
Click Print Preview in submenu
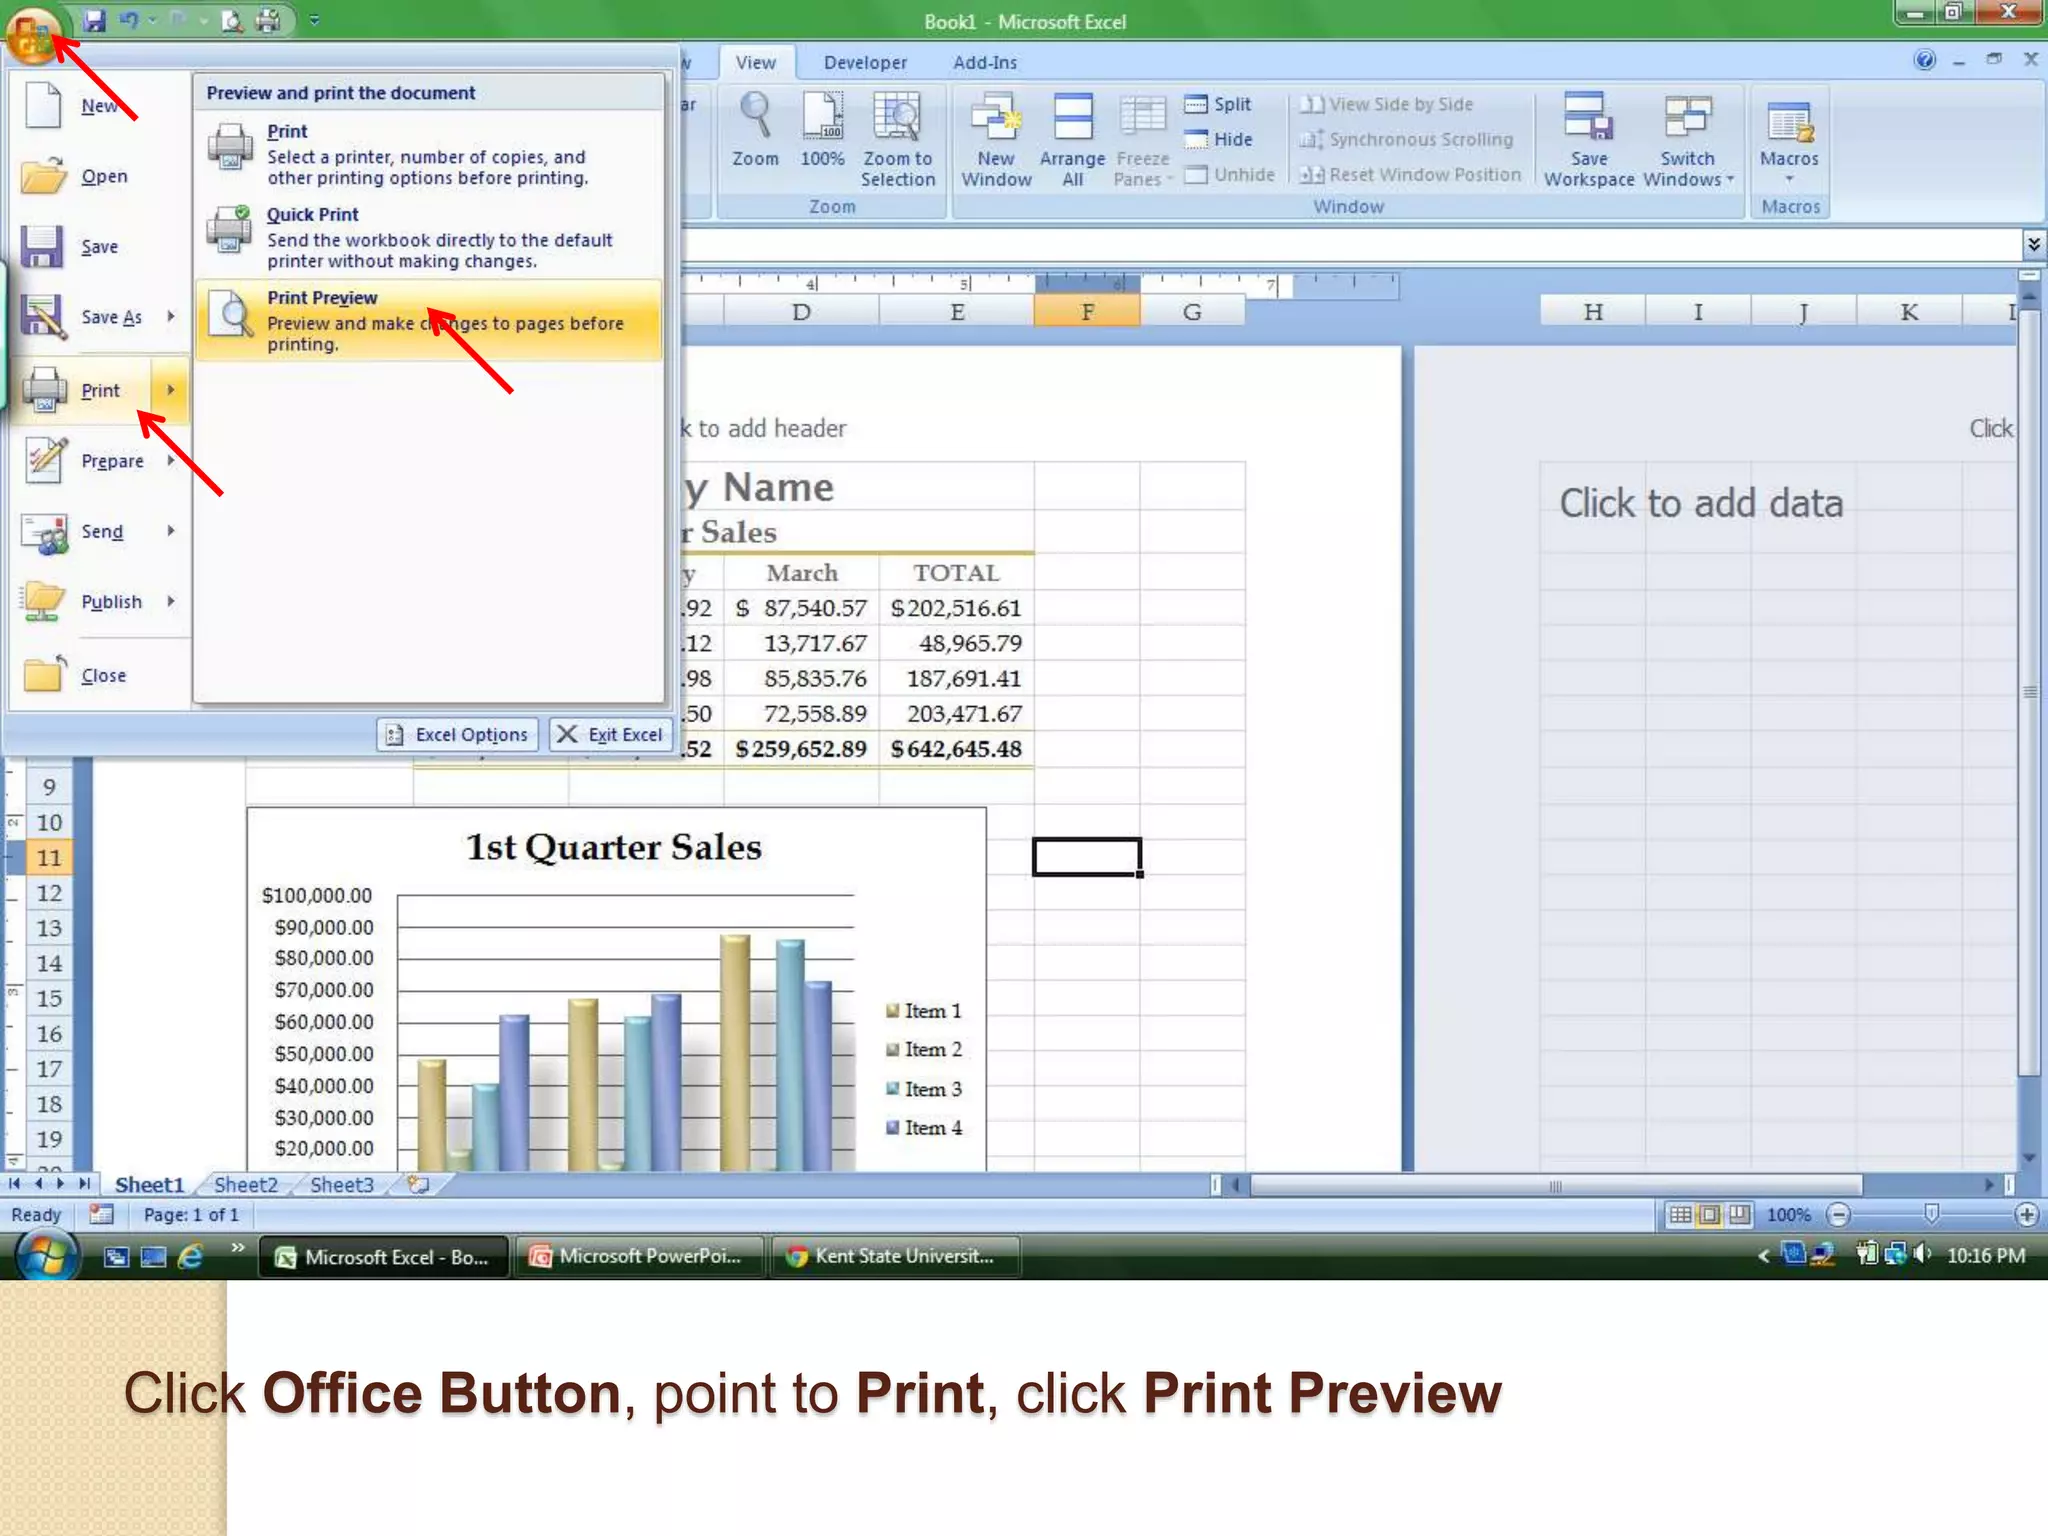tap(429, 320)
